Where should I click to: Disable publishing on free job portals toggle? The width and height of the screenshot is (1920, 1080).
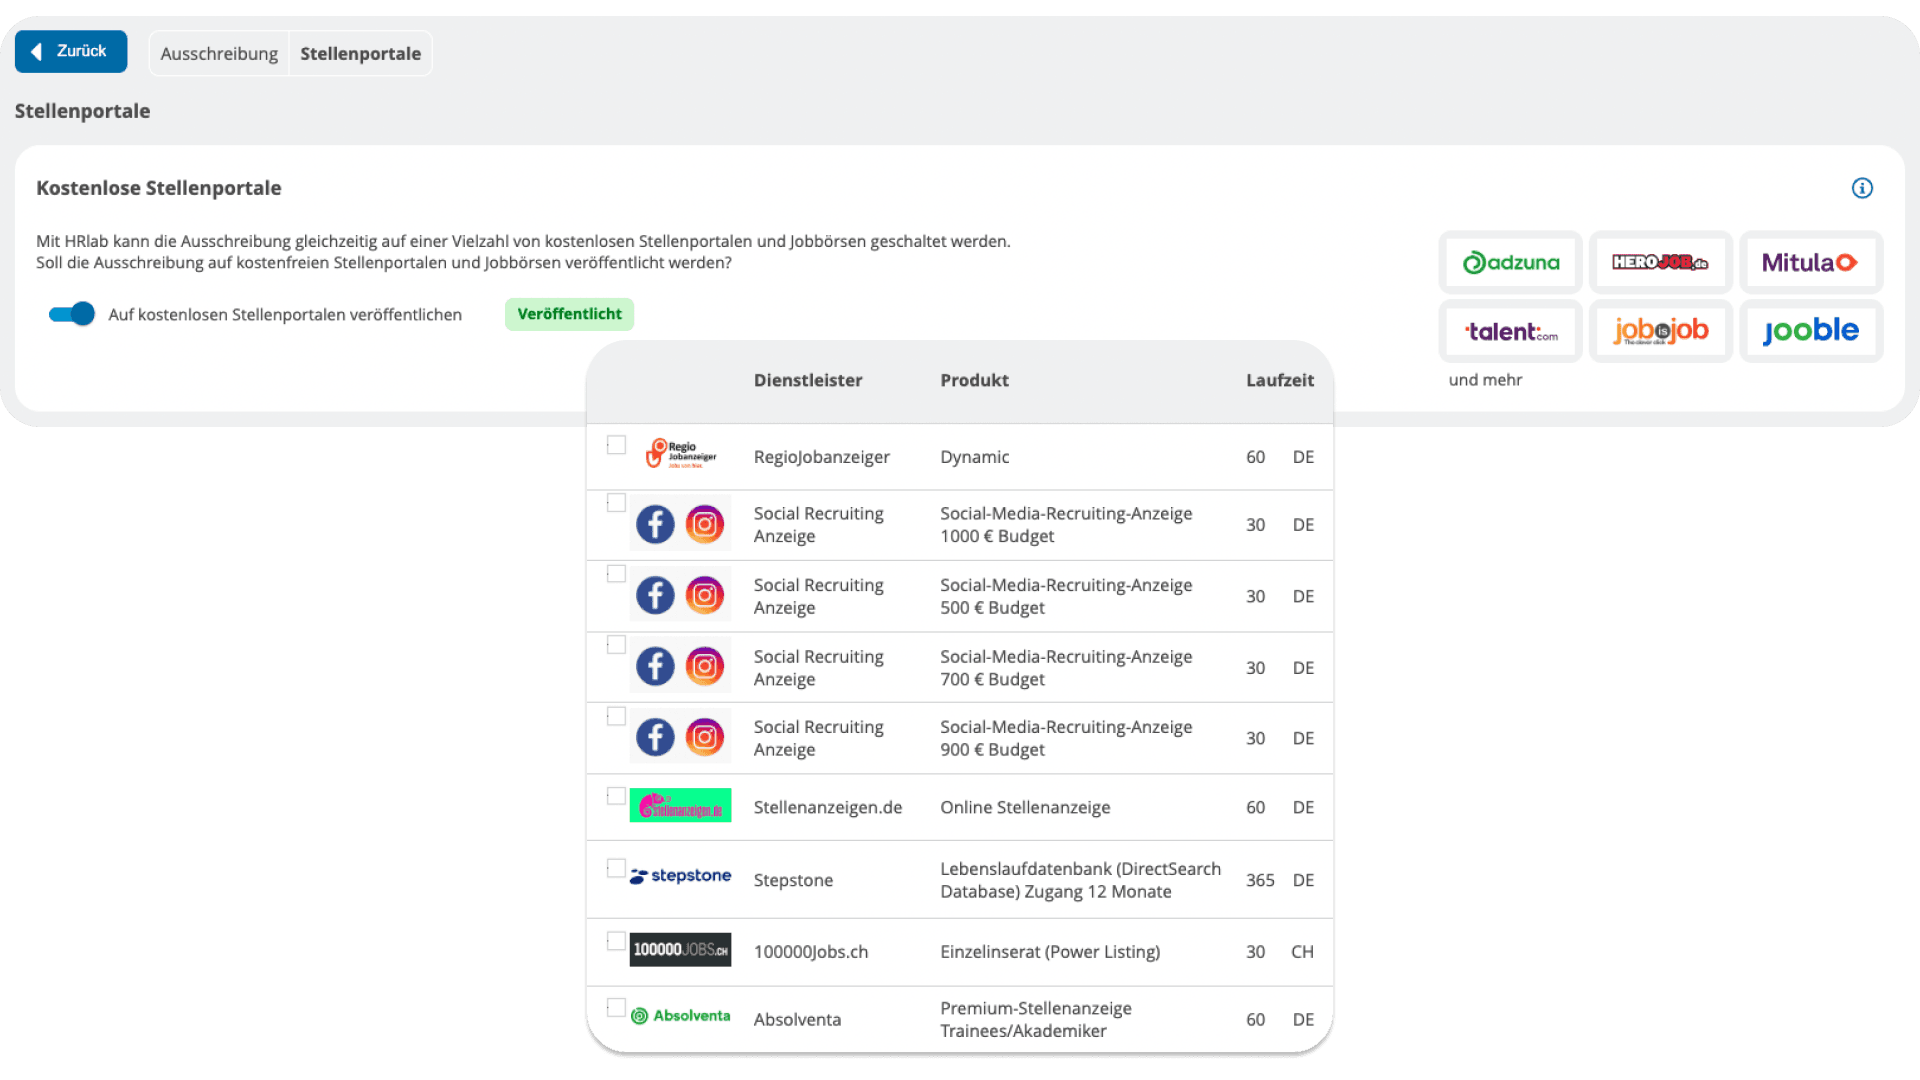72,314
